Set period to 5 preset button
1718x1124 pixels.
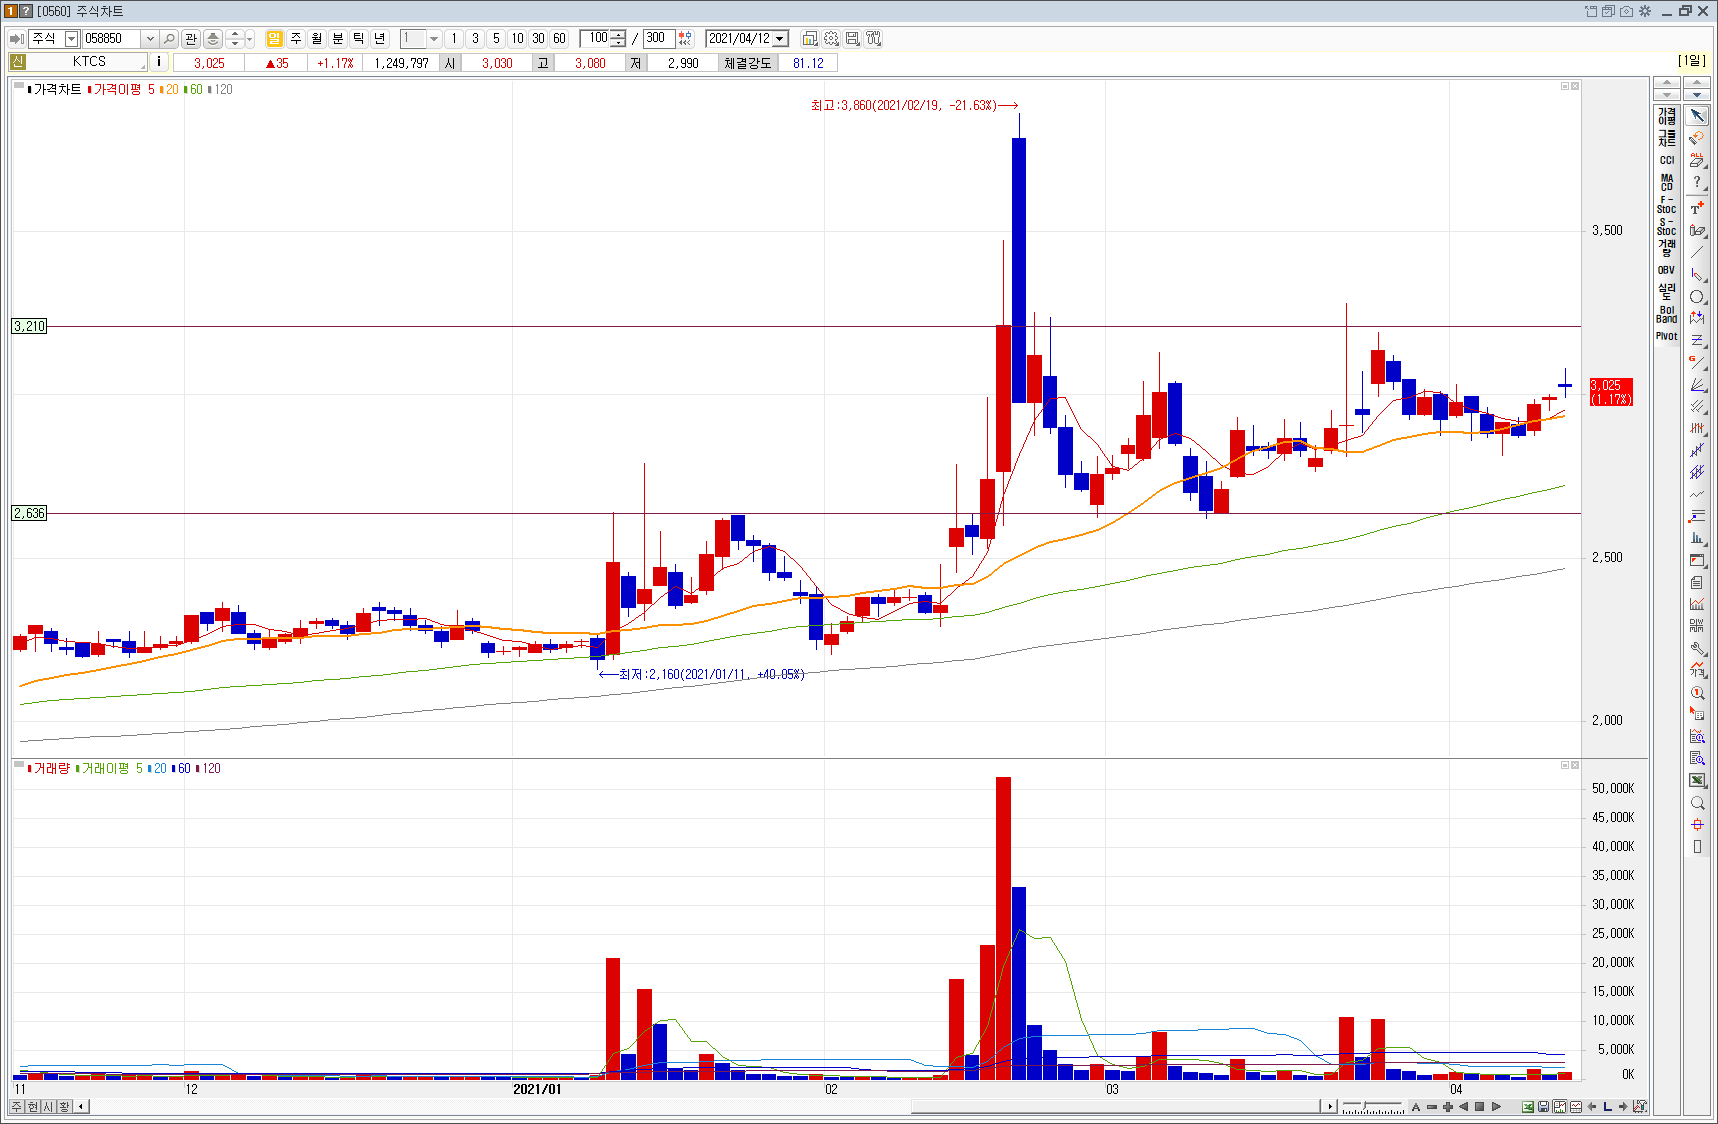click(496, 38)
